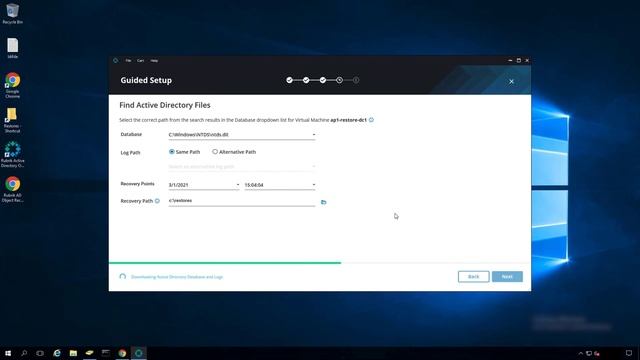The image size is (640, 360).
Task: Select the Restores folder shortcut on desktop
Action: tap(12, 120)
